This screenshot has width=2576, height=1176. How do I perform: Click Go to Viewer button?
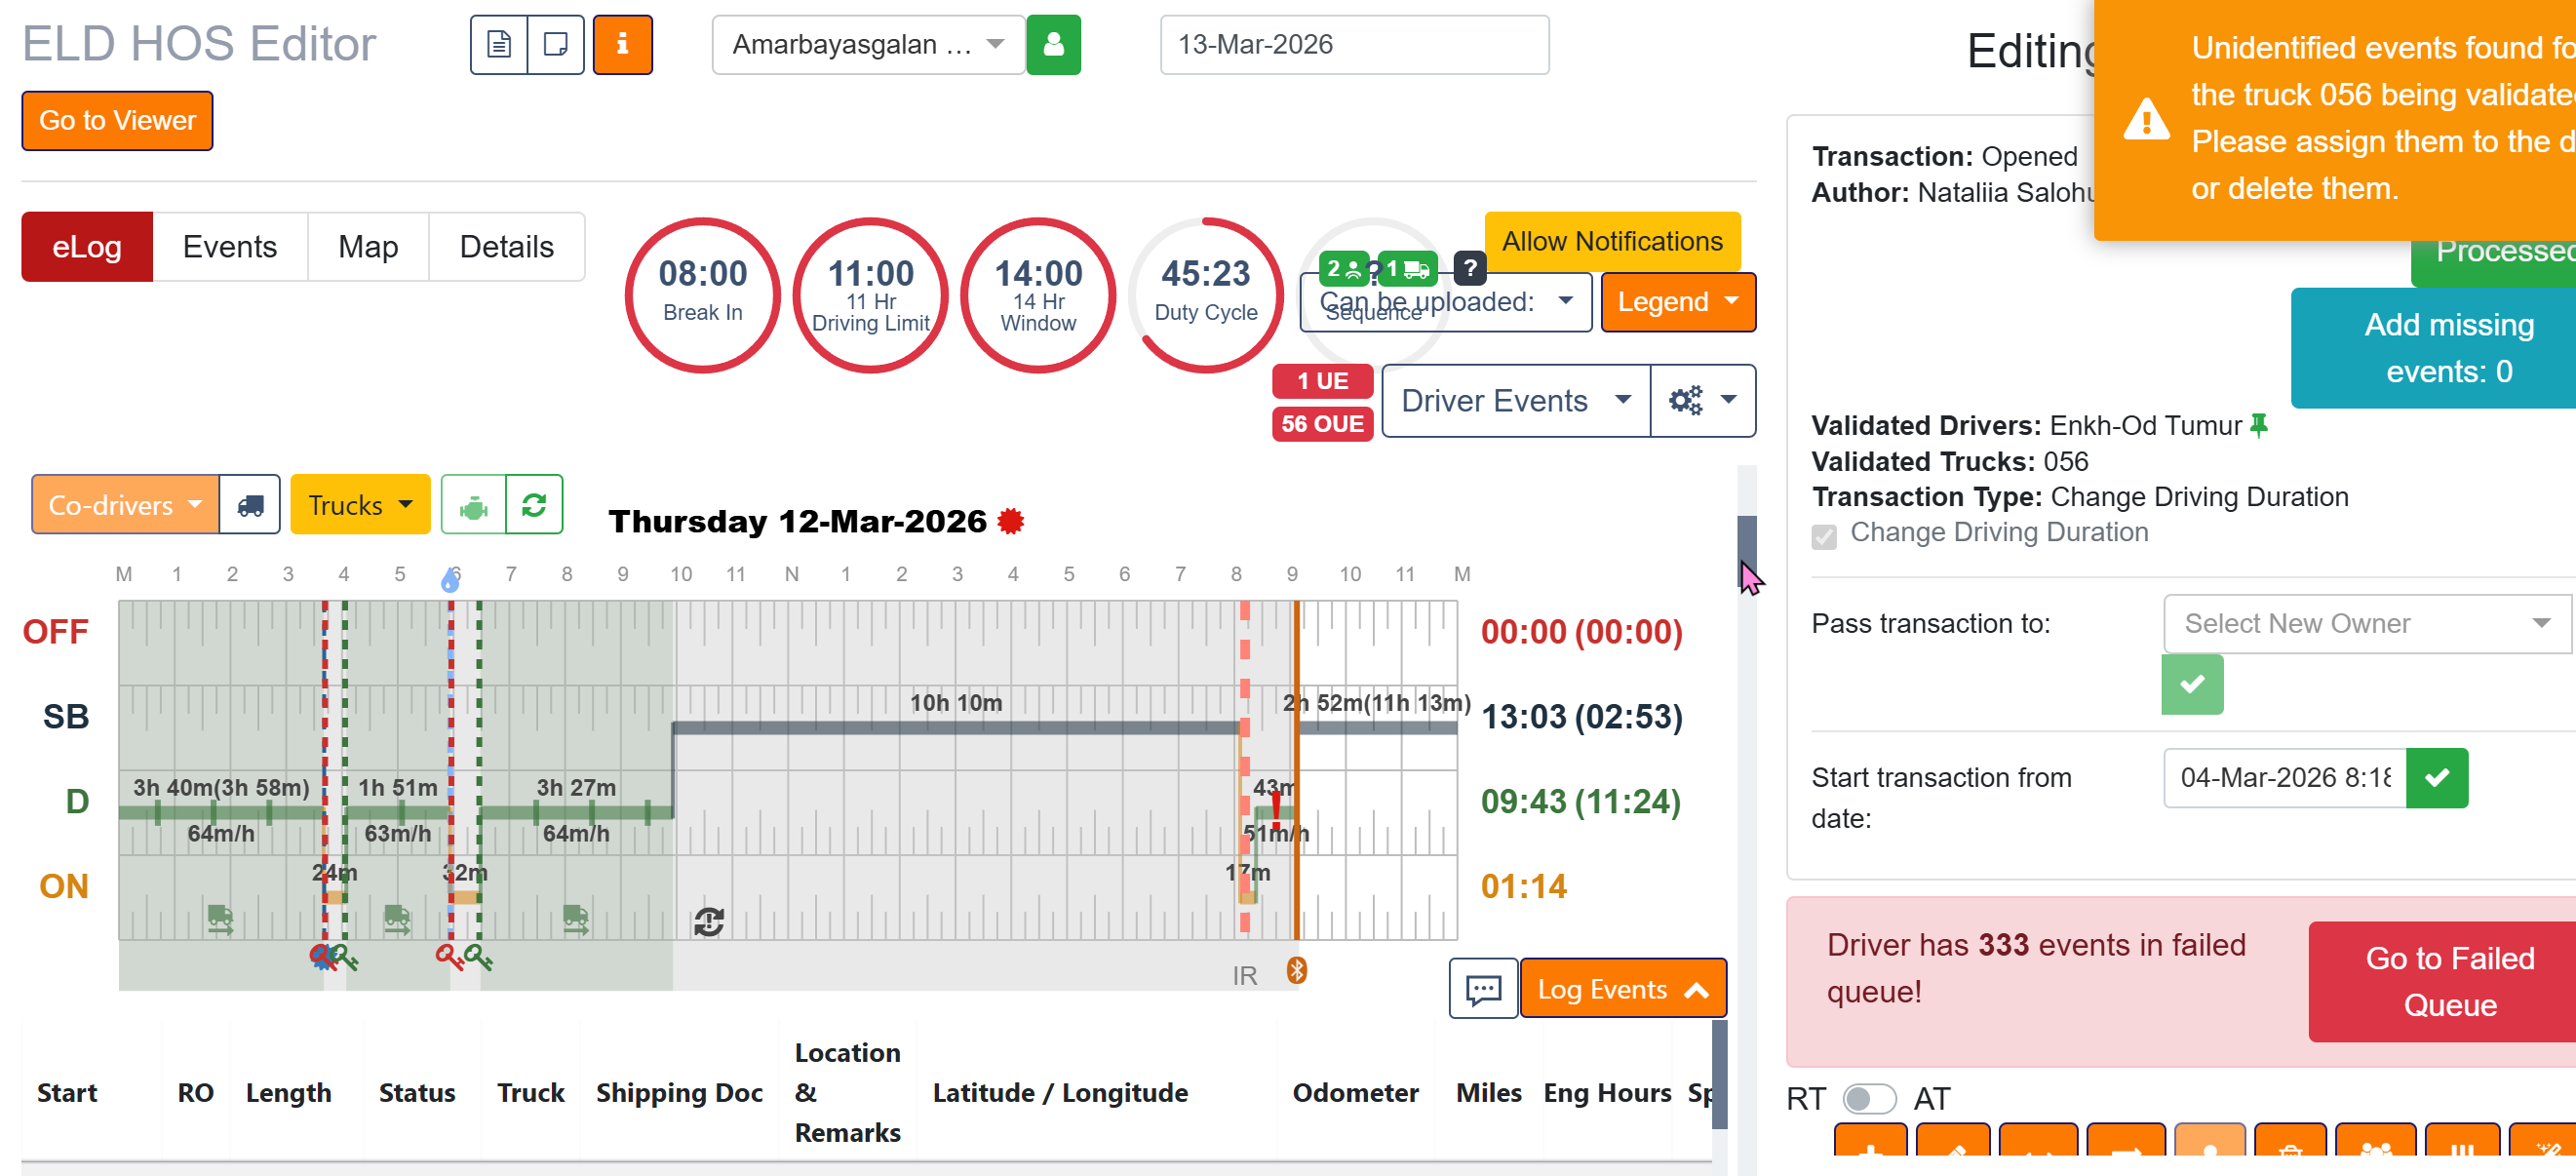[x=117, y=121]
